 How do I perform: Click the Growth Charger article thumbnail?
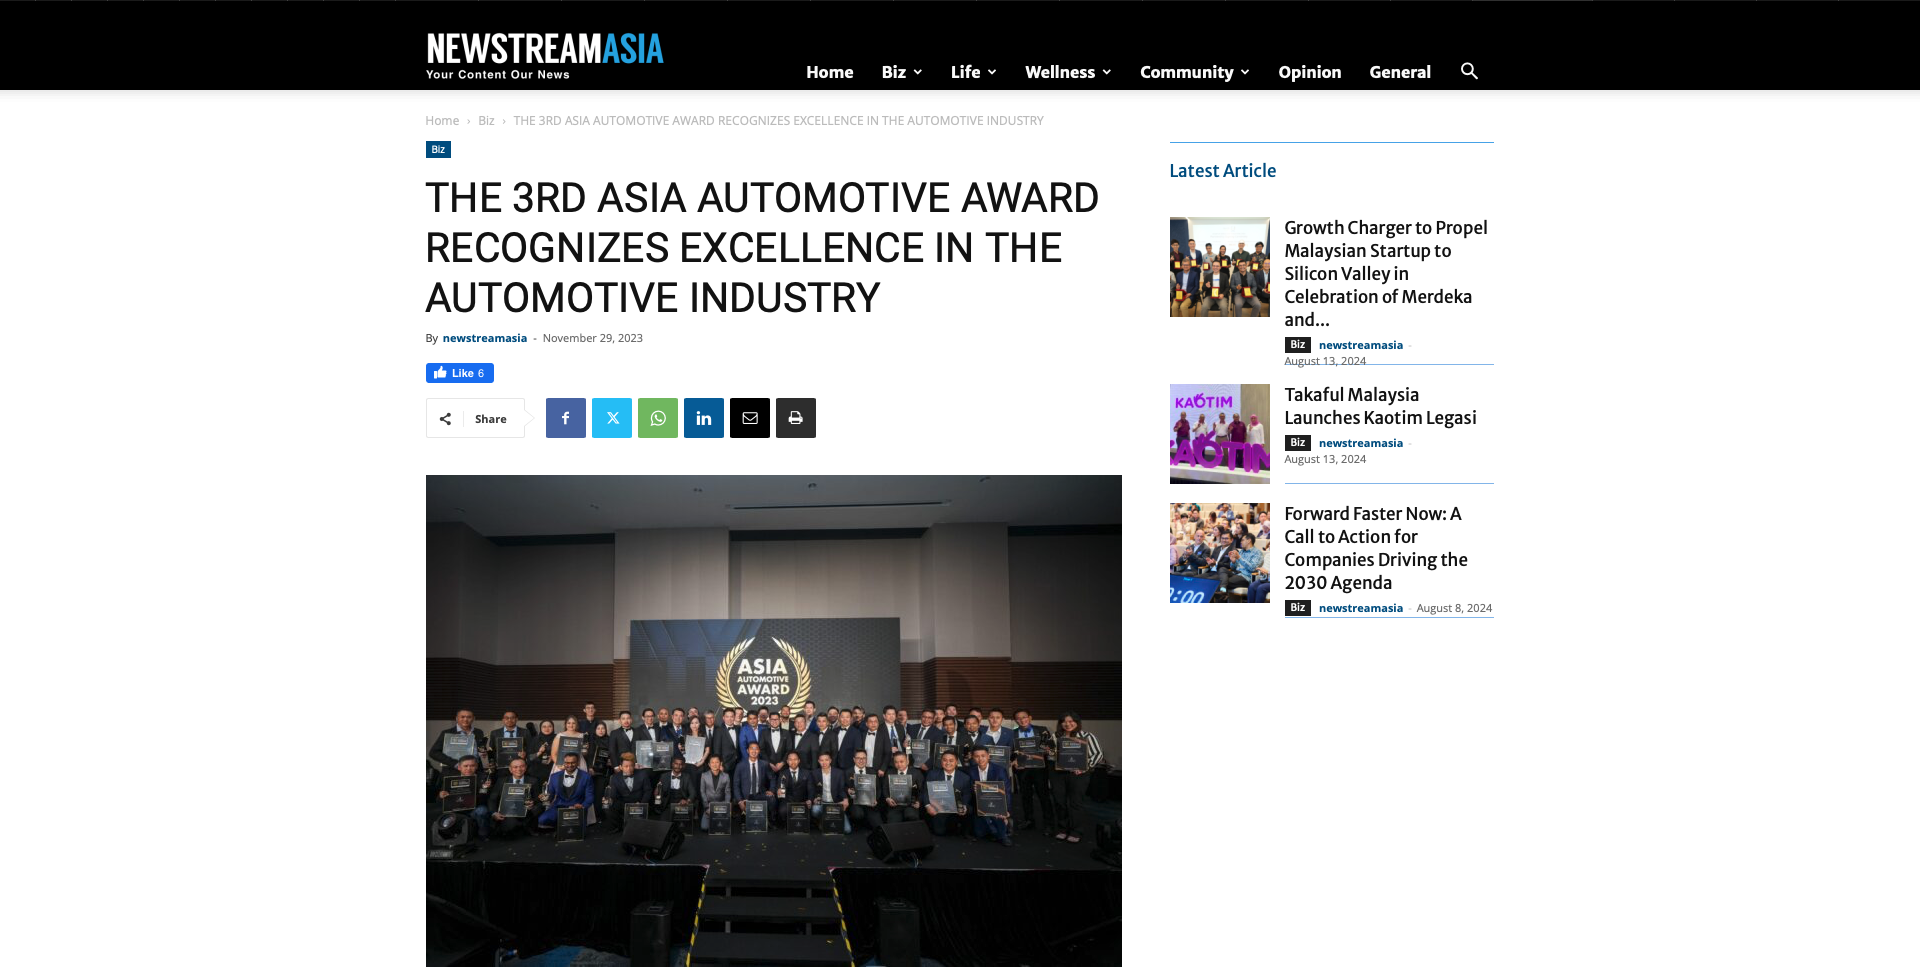1219,267
